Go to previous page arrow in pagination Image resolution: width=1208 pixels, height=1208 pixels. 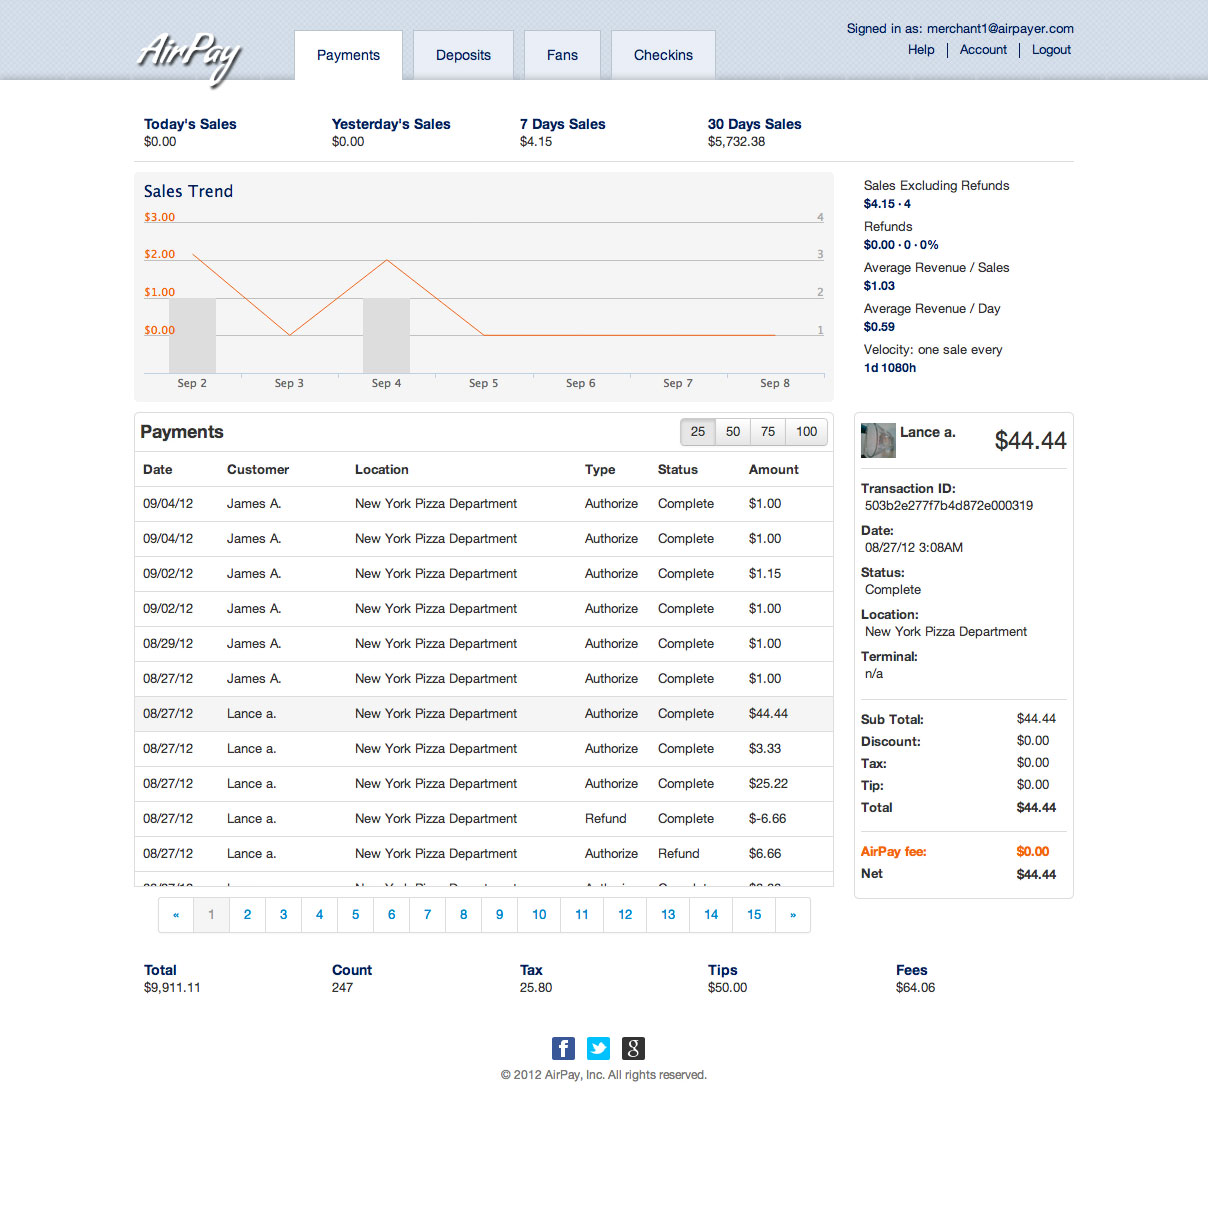[176, 915]
